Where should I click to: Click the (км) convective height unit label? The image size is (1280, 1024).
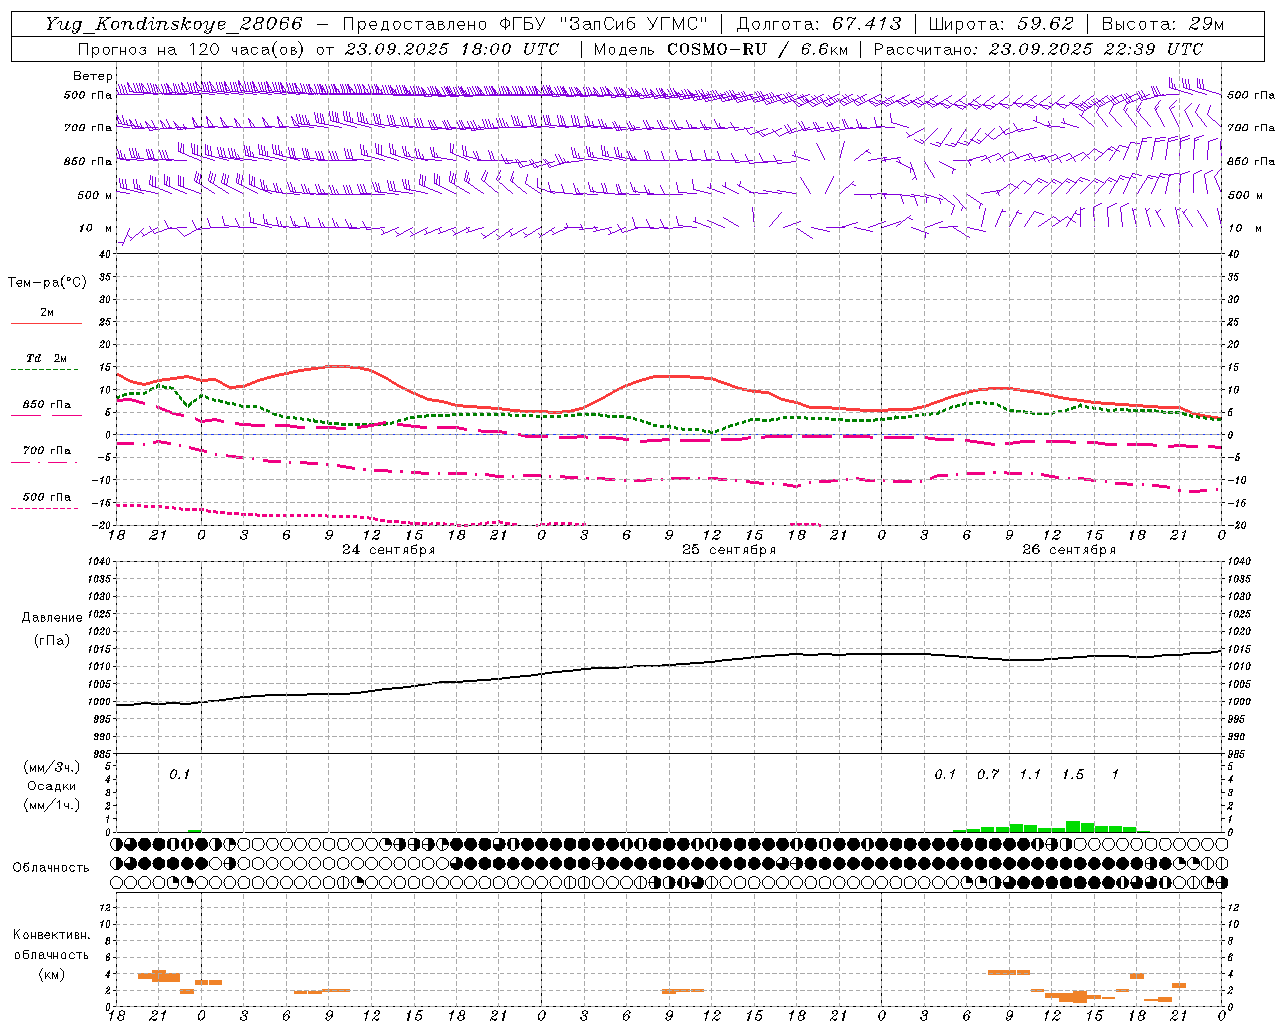(x=51, y=974)
